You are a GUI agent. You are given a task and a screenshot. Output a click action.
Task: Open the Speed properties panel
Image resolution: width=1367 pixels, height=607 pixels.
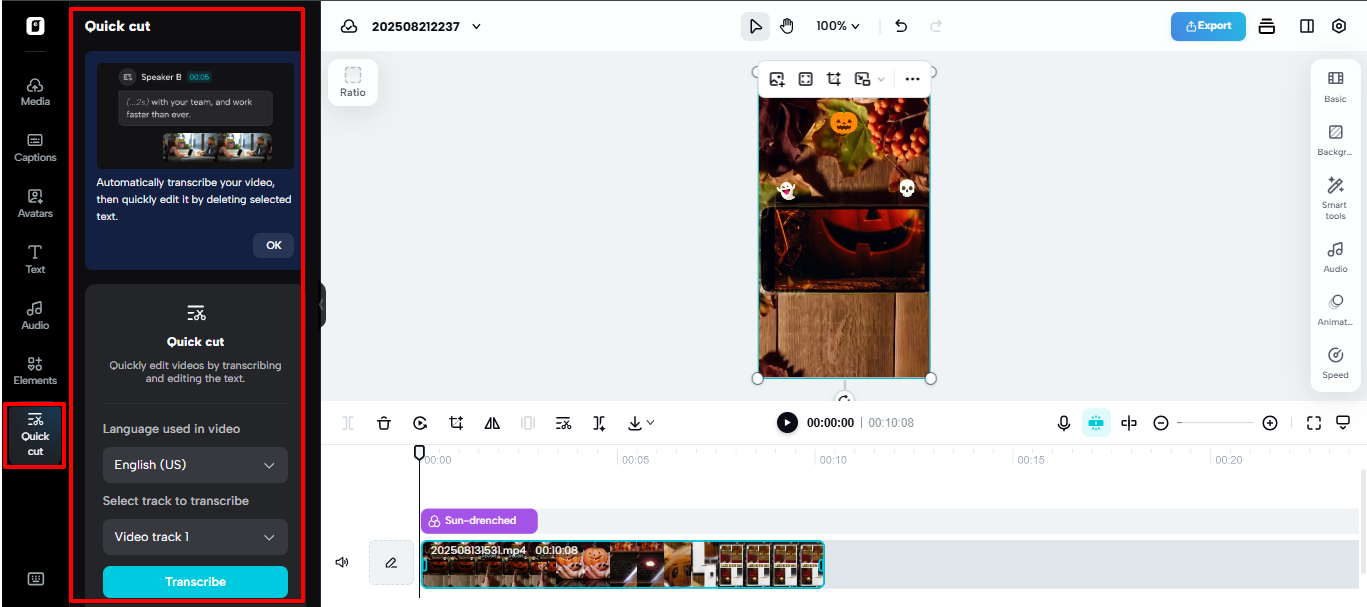[x=1335, y=364]
